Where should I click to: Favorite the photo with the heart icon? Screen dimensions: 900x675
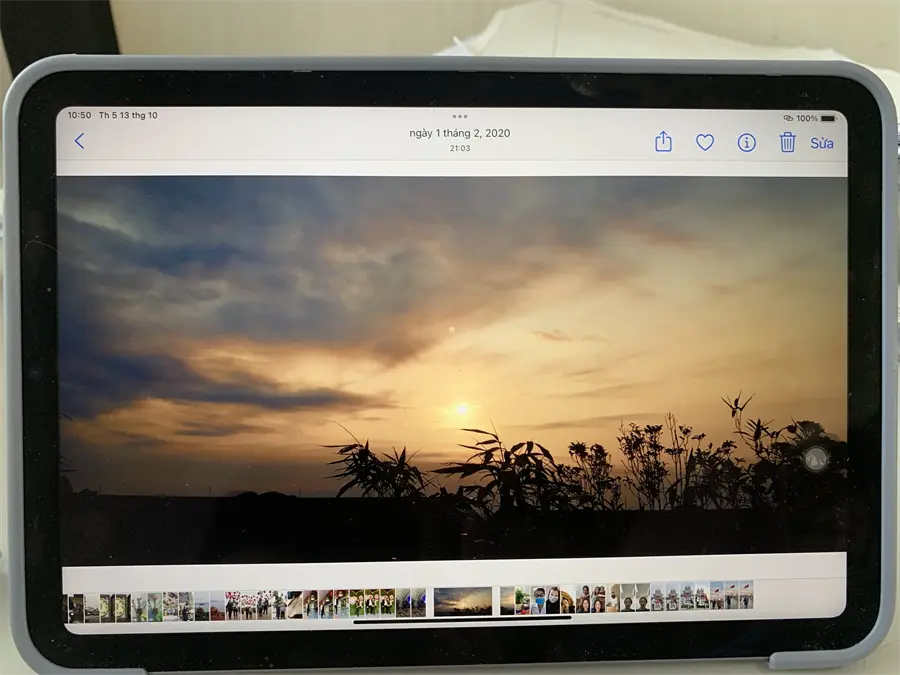(x=705, y=142)
